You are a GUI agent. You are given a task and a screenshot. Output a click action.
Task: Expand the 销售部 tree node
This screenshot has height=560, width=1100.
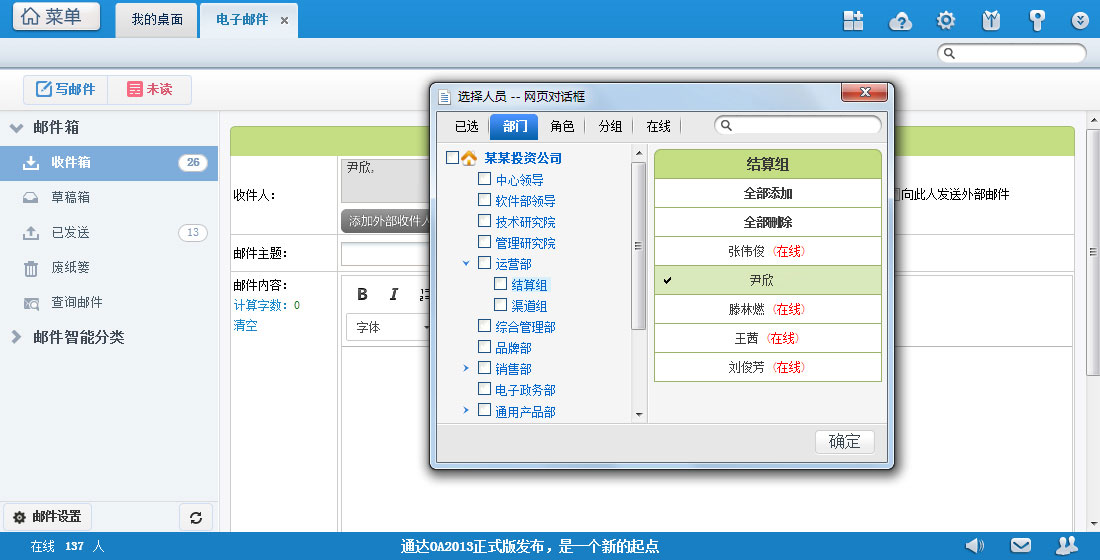[x=466, y=369]
